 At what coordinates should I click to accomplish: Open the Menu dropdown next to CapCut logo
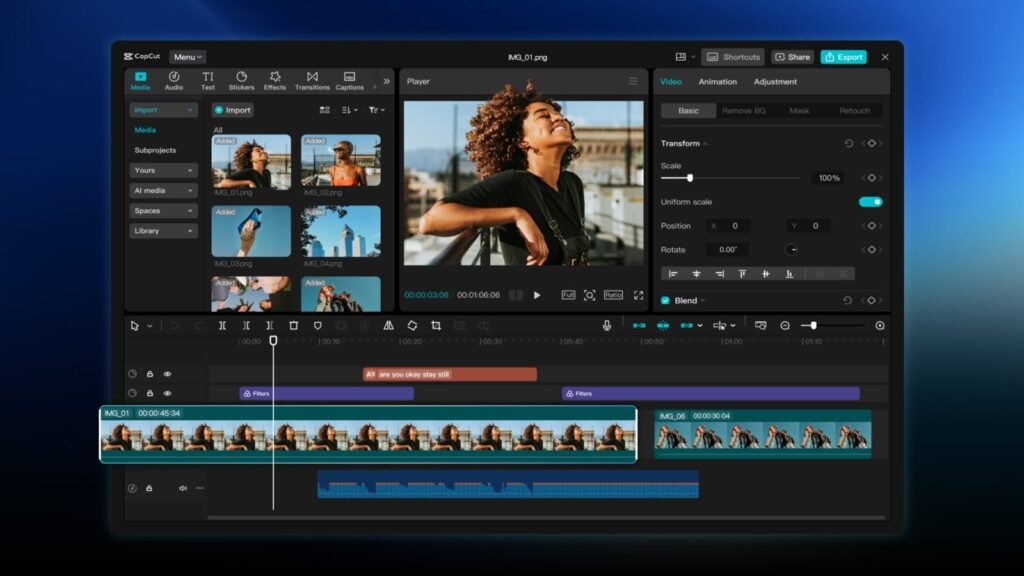click(187, 57)
